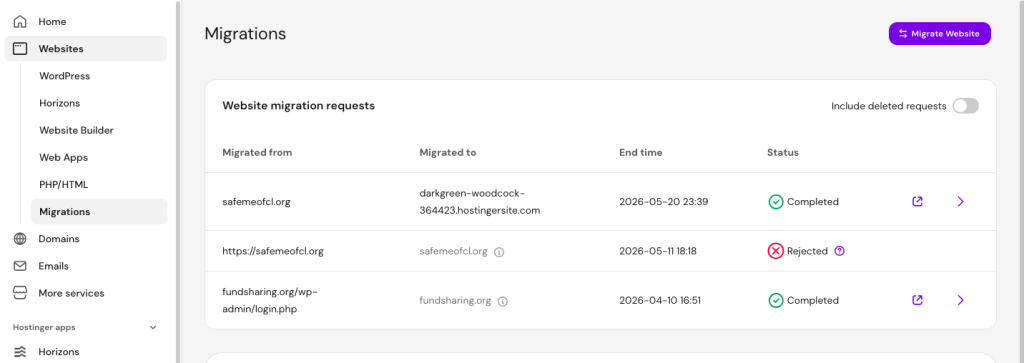Collapse the Hostinger apps section
Viewport: 1024px width, 363px height.
coord(153,328)
